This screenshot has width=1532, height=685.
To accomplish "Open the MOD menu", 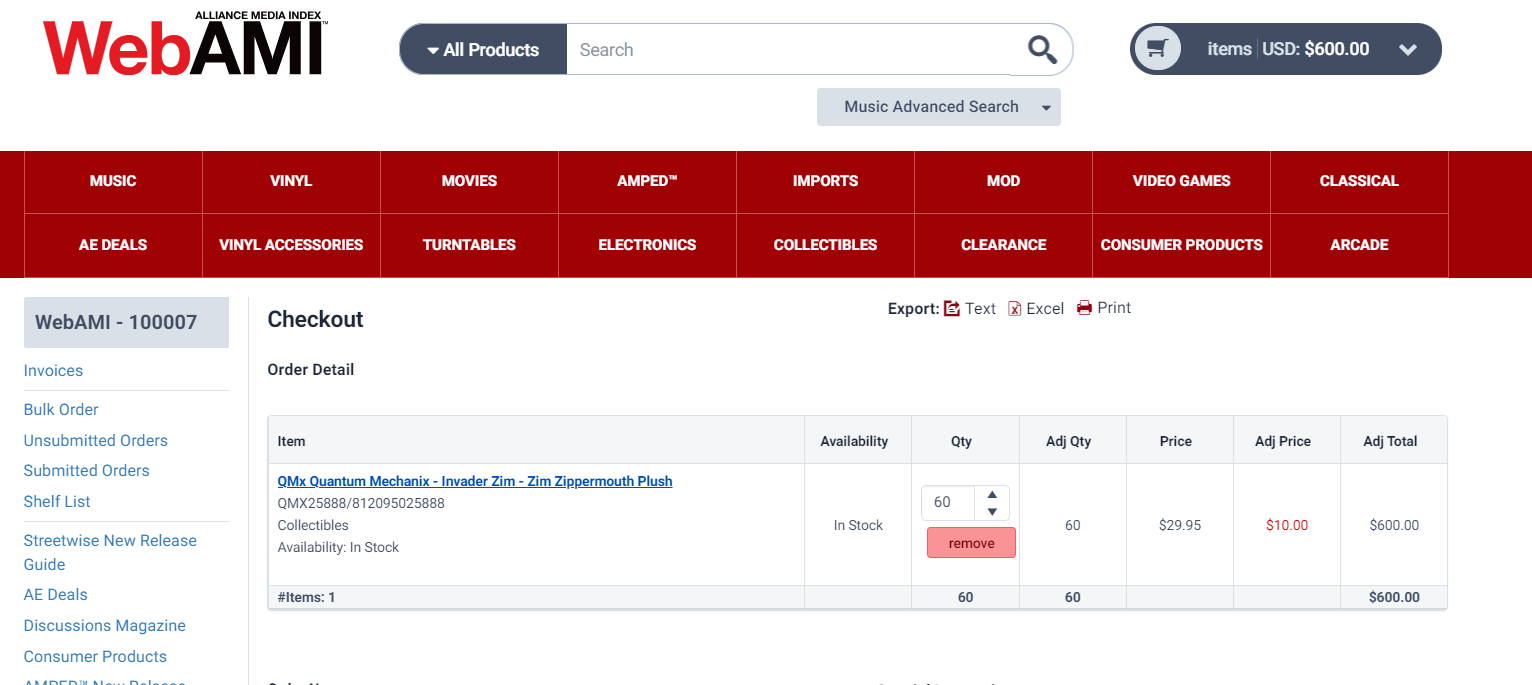I will coord(1003,181).
